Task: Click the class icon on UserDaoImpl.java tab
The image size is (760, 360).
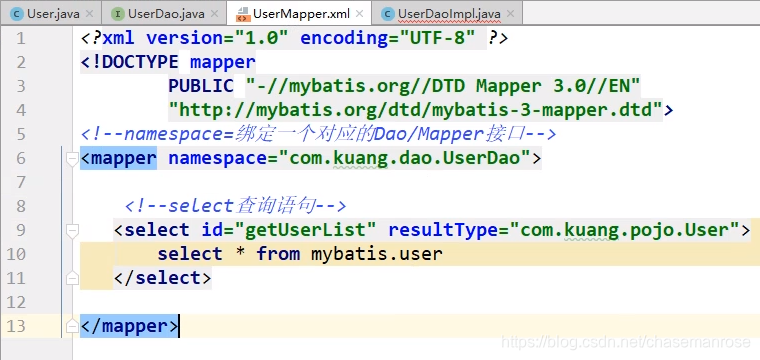Action: 388,14
